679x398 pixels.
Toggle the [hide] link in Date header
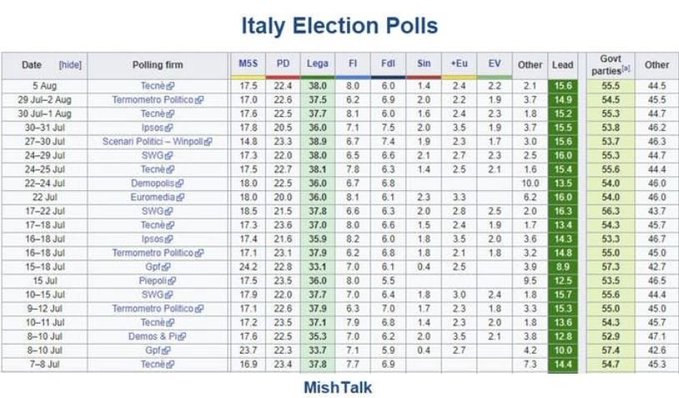[x=70, y=65]
